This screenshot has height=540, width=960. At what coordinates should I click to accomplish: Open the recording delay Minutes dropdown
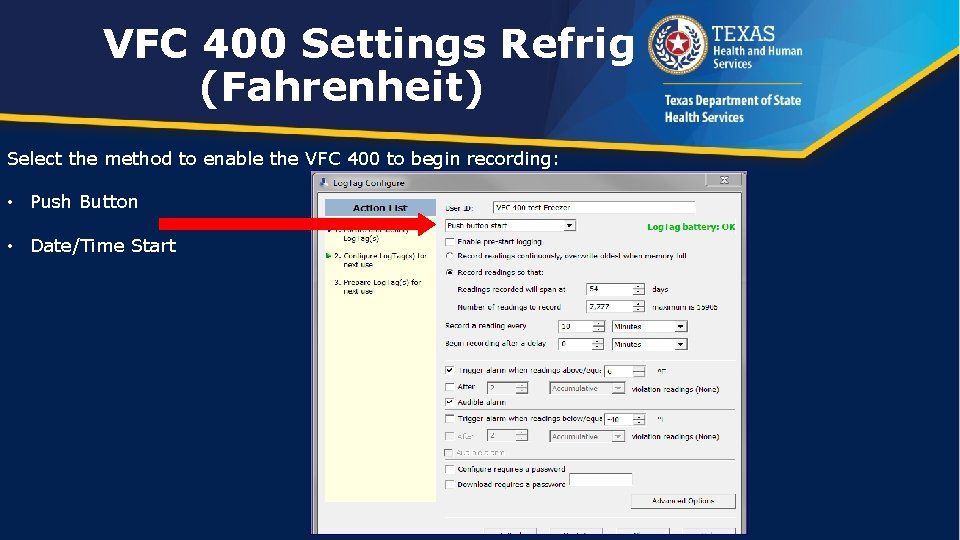point(680,344)
